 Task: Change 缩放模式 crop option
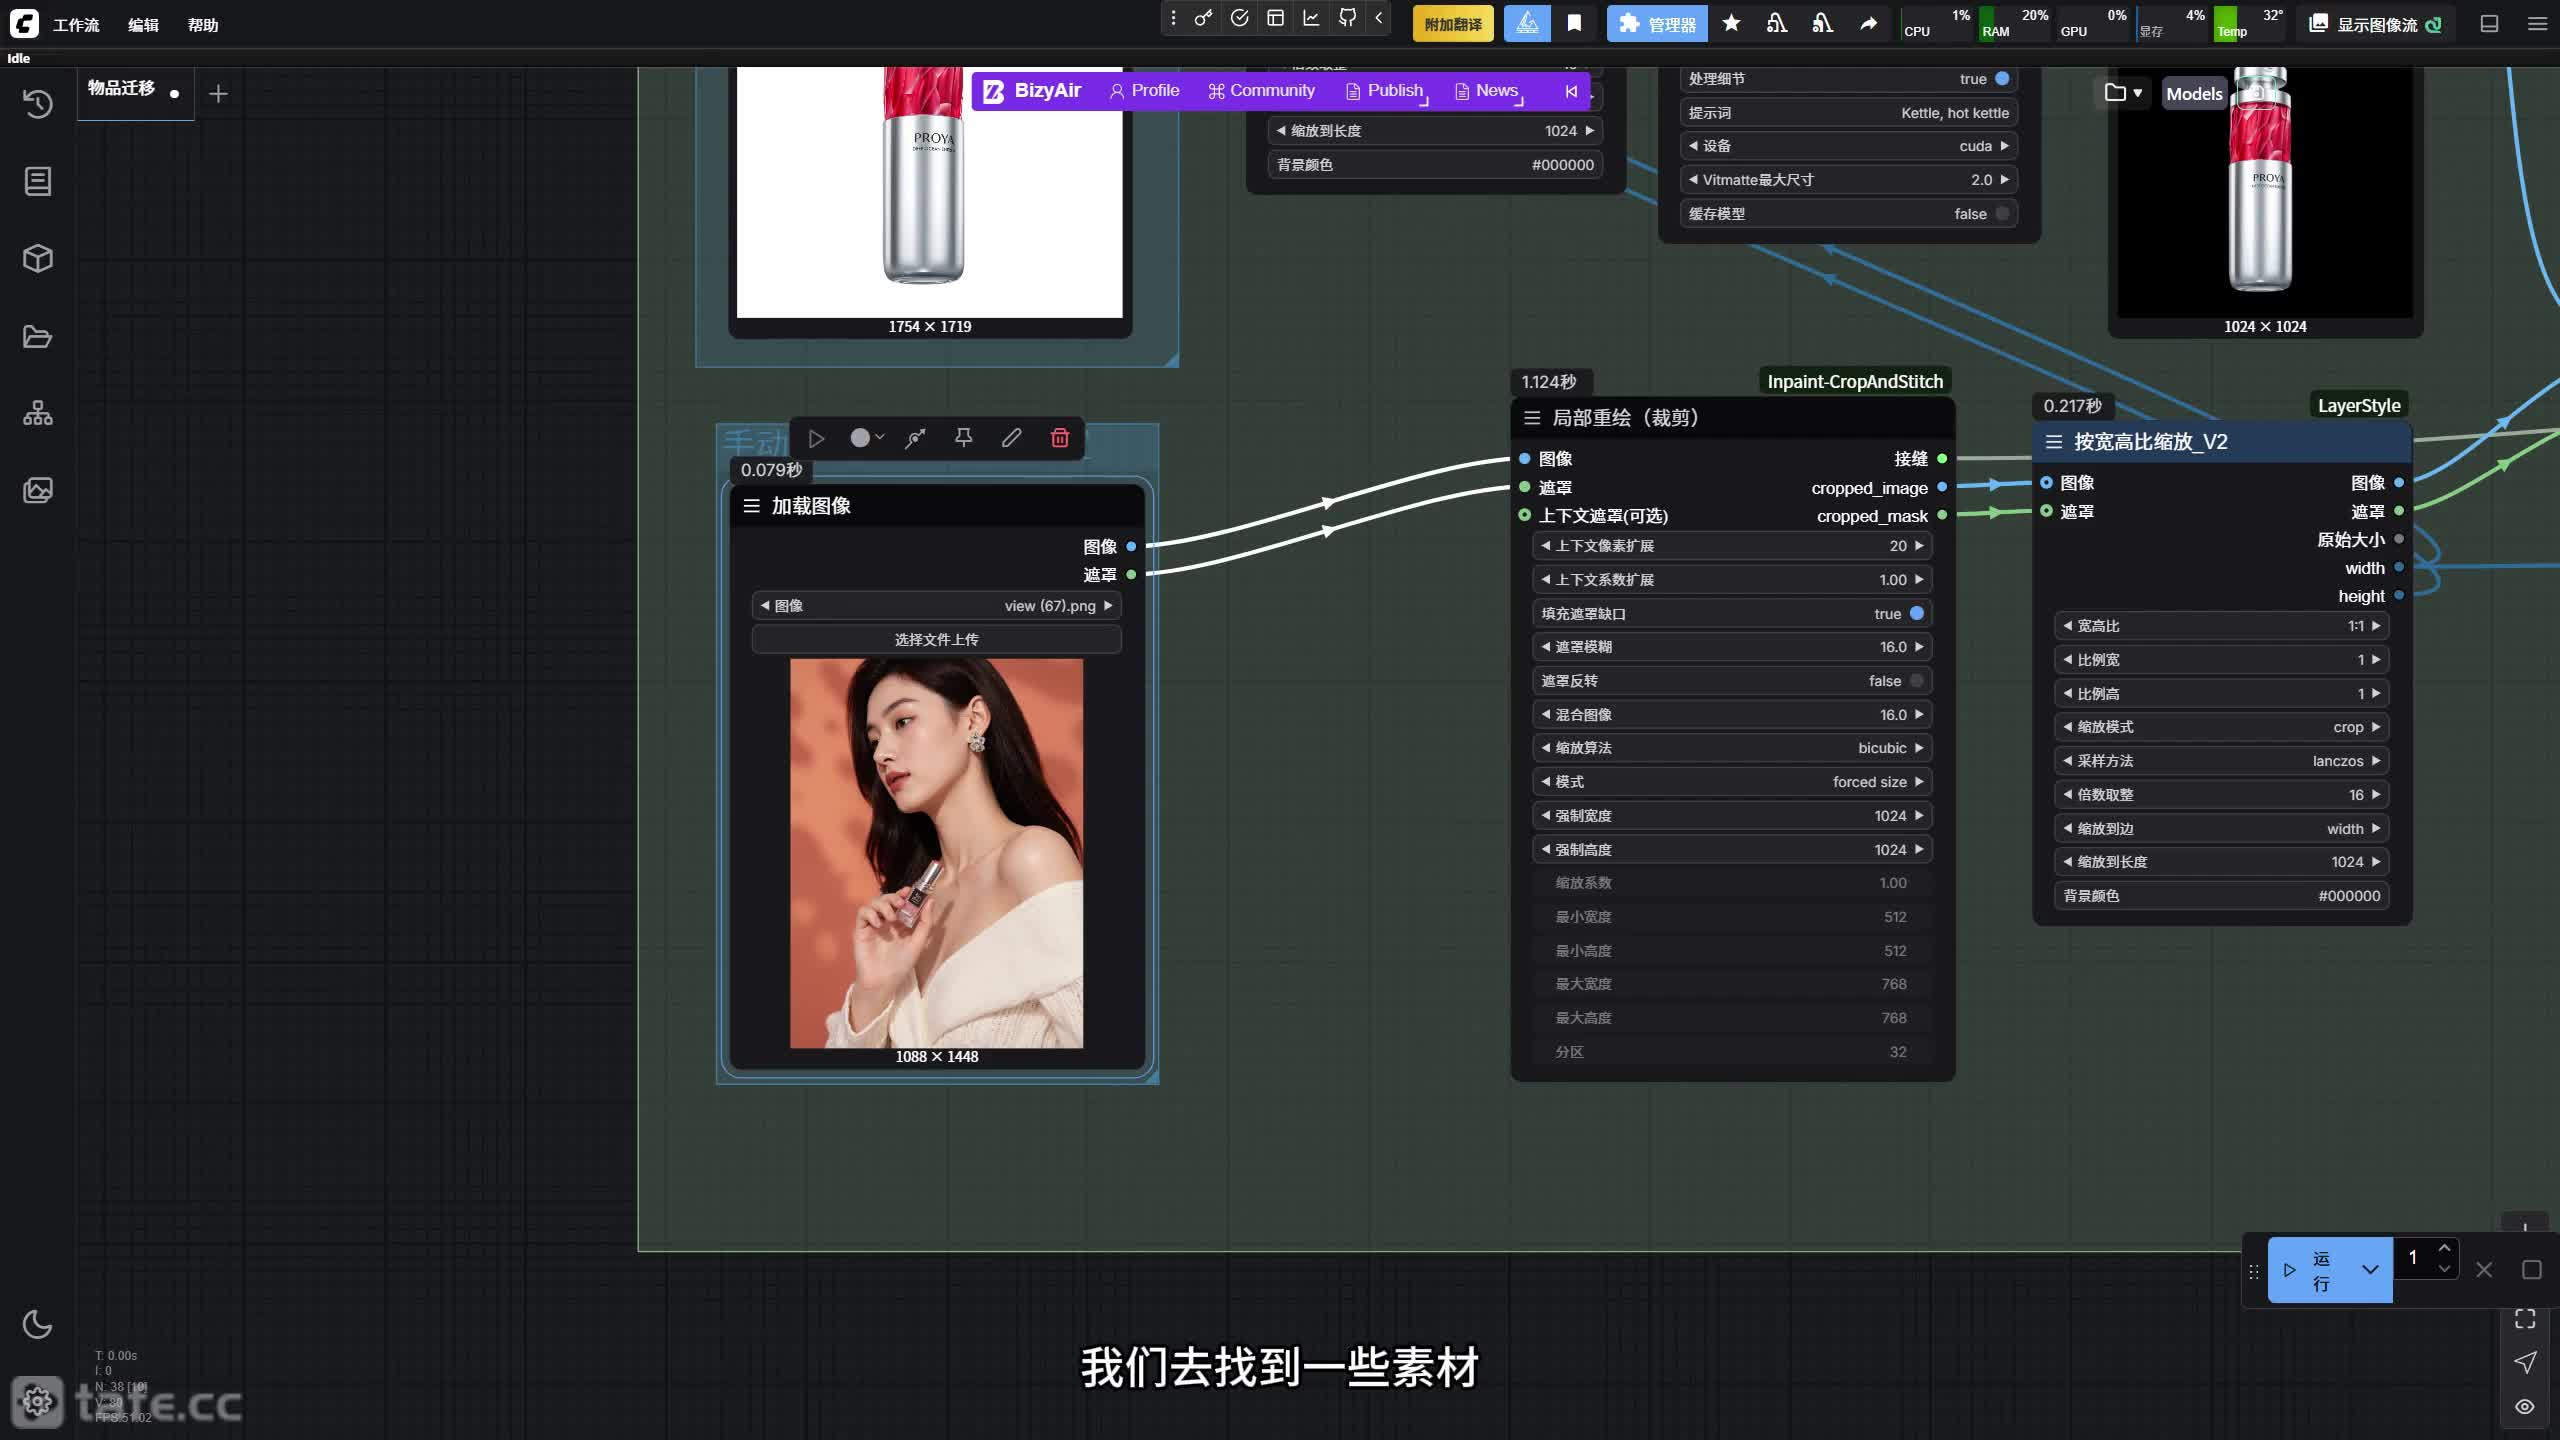[2222, 727]
